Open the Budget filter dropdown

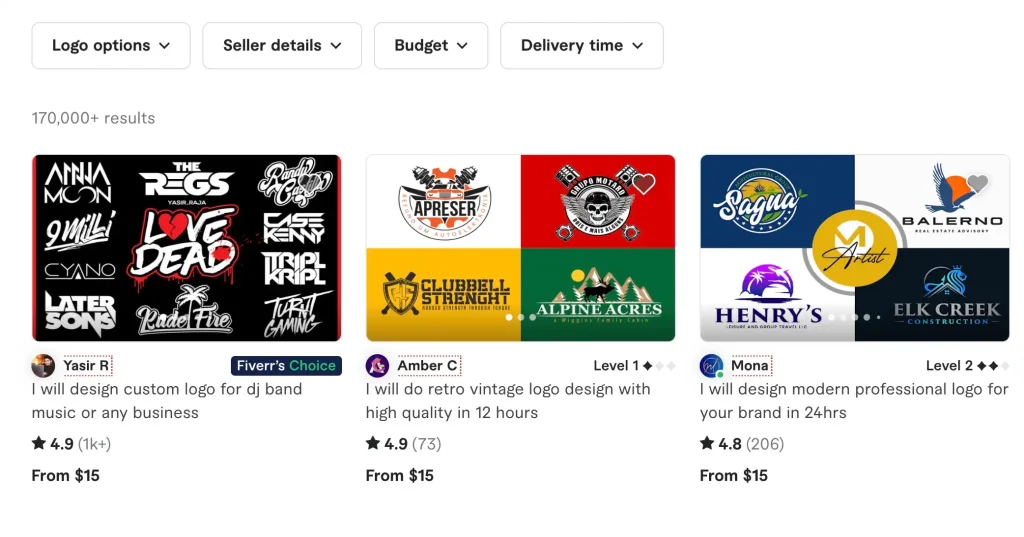pyautogui.click(x=431, y=46)
